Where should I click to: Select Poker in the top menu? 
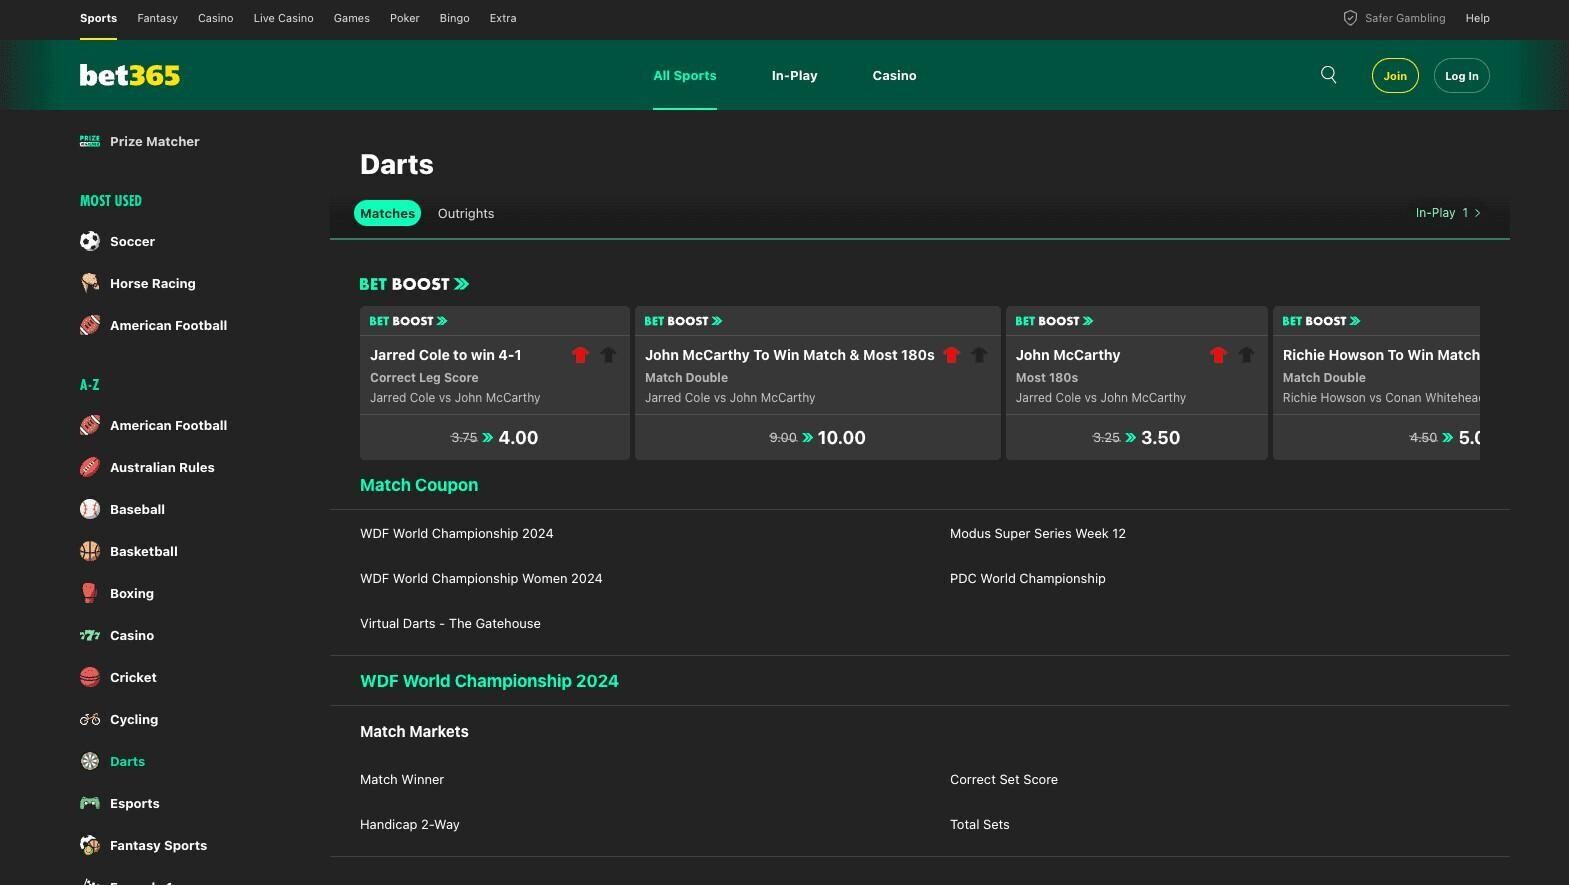pos(404,18)
